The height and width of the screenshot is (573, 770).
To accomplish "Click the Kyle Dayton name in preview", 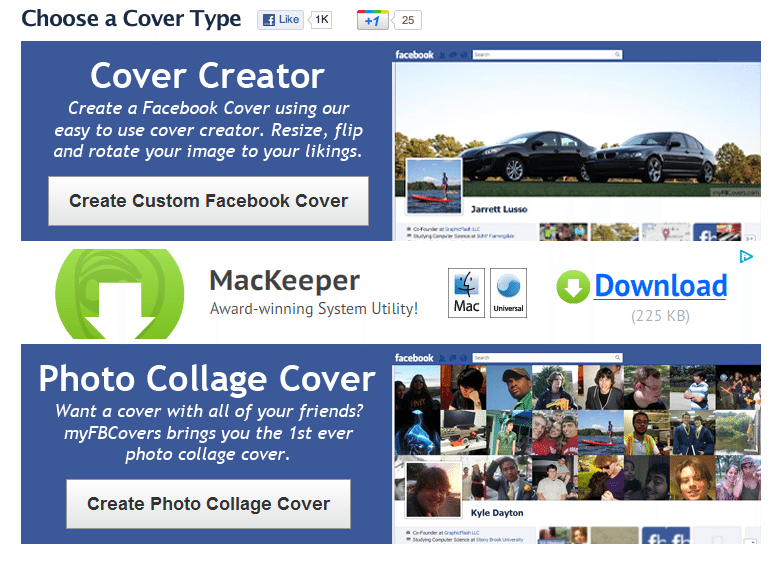I will tap(497, 513).
